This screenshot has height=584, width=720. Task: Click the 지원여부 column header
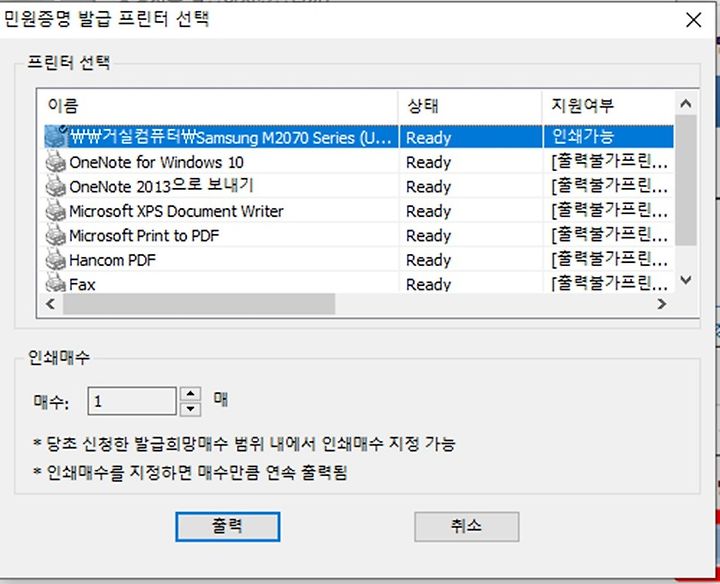pos(608,106)
